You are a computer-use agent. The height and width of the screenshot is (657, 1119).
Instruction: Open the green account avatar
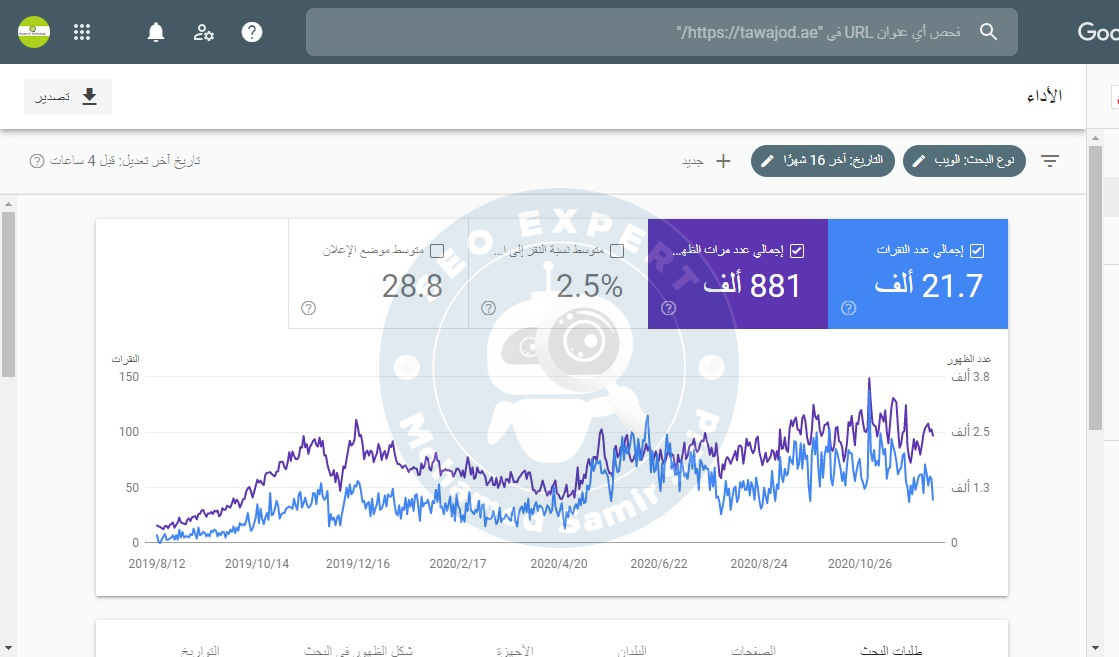(x=34, y=32)
